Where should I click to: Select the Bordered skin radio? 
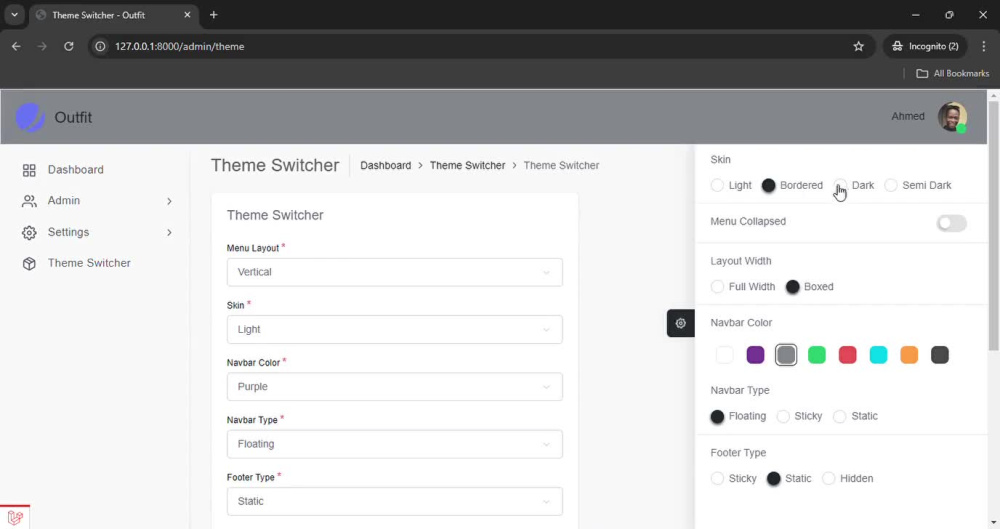768,185
